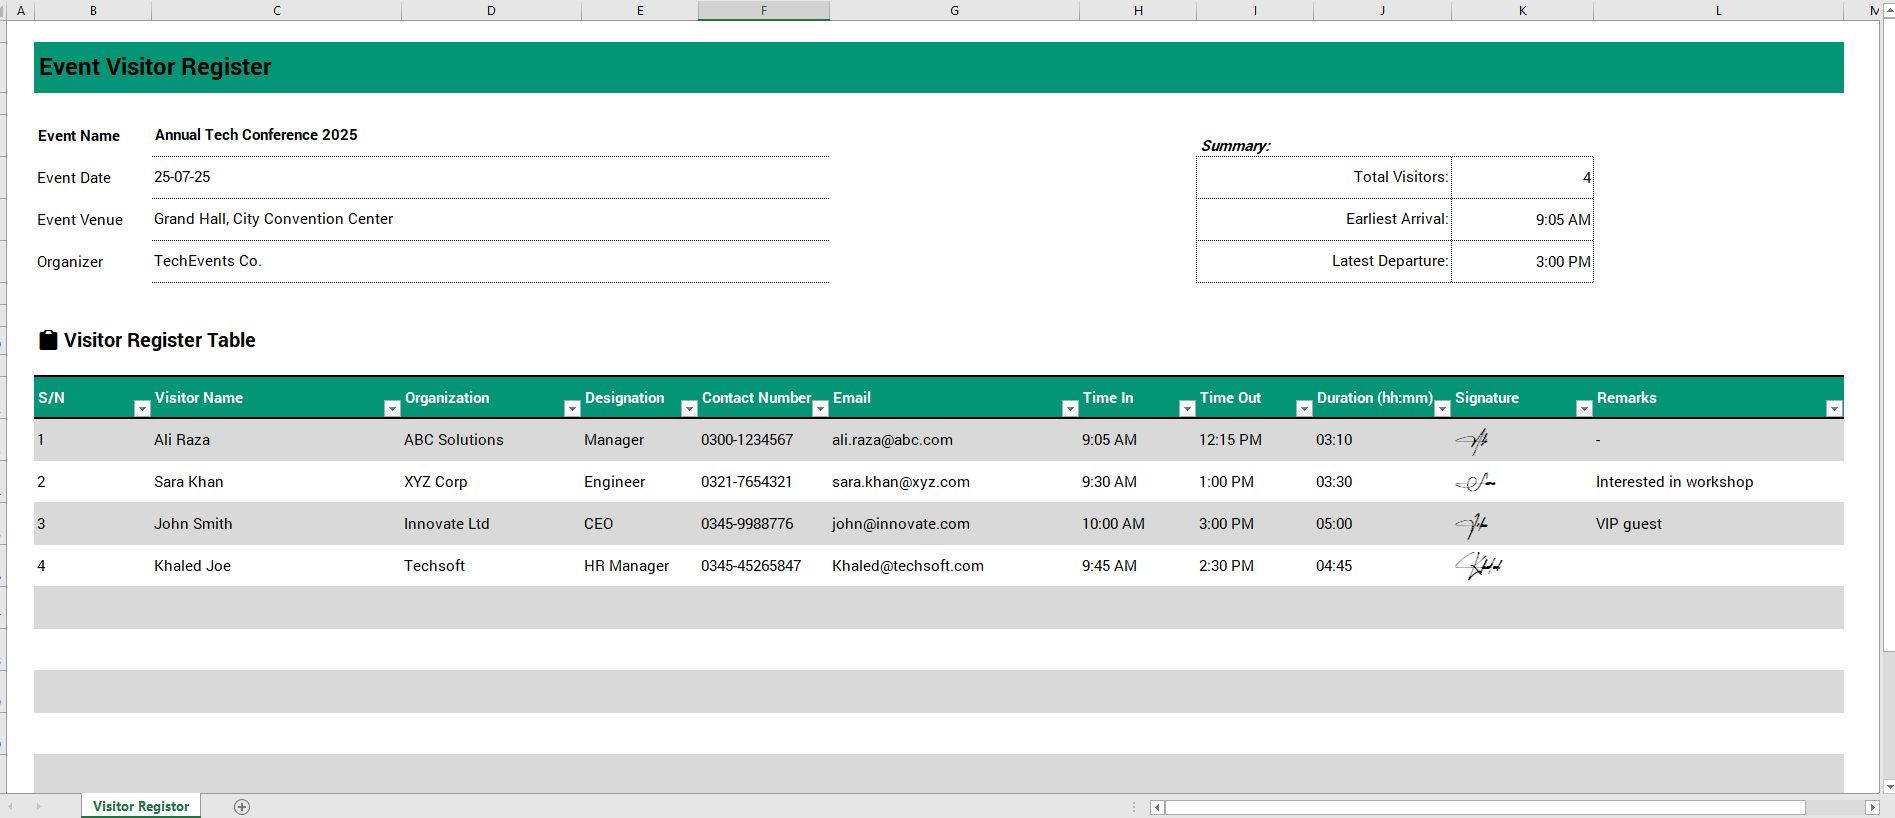Select the Interested in workshop remark
The image size is (1895, 818).
(1718, 482)
